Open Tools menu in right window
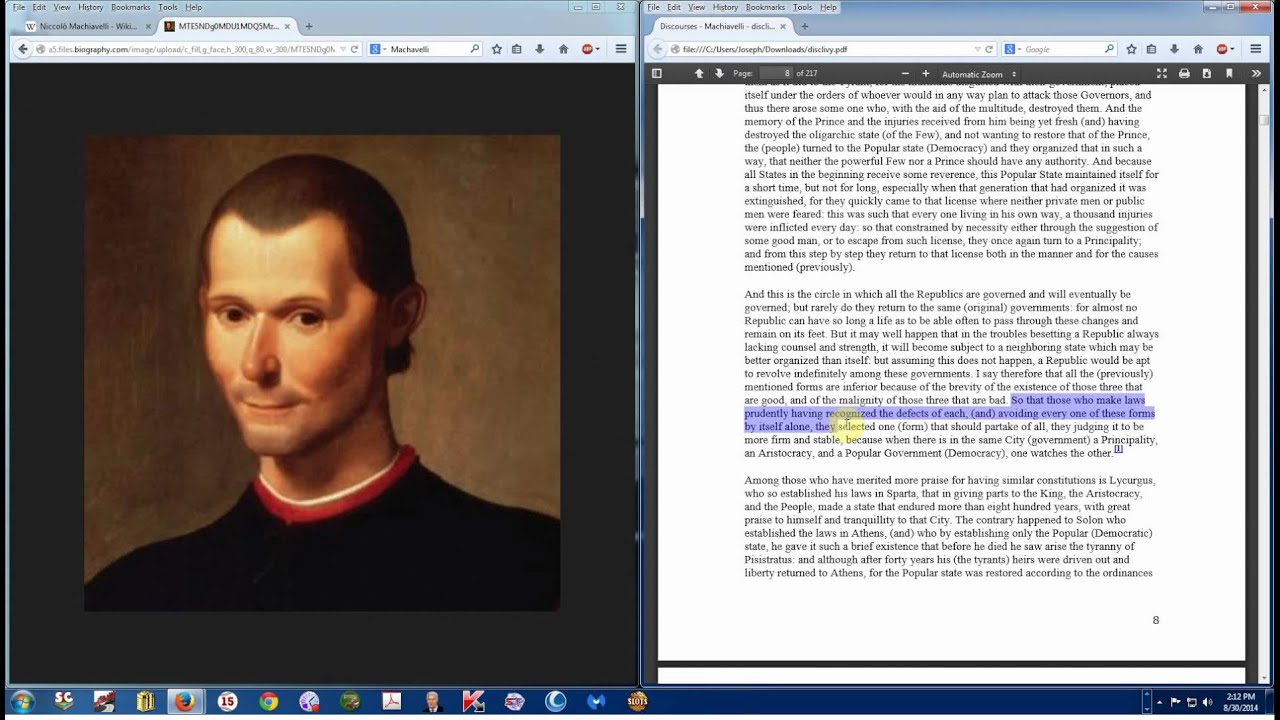 click(802, 7)
